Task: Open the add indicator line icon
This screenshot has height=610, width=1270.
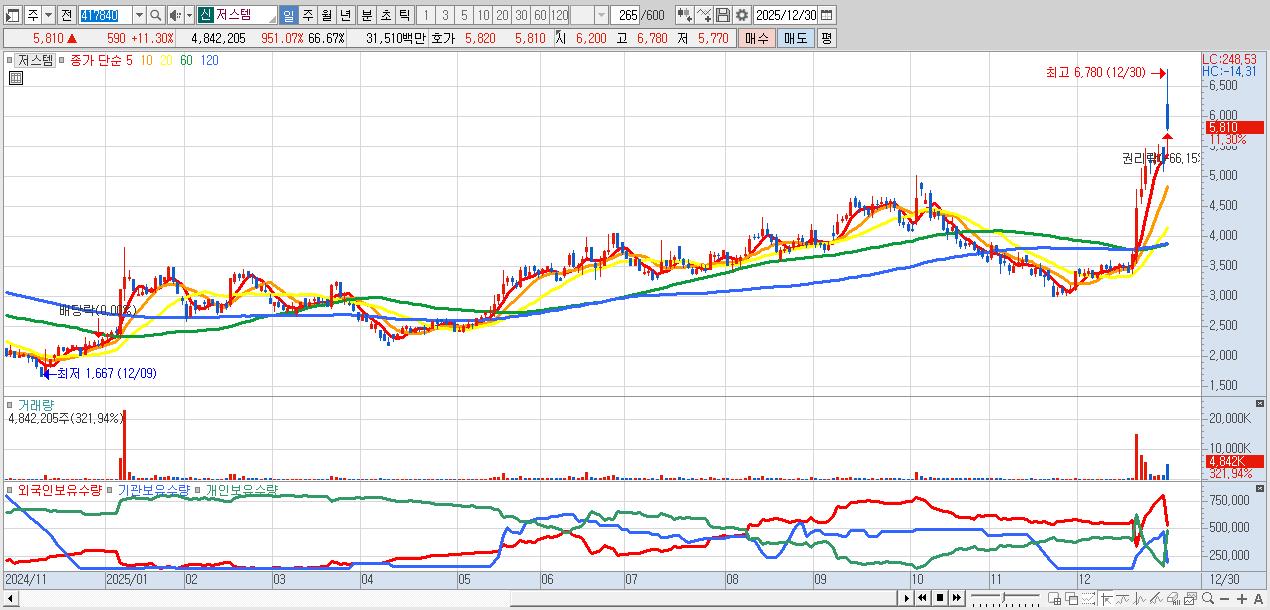Action: click(704, 15)
